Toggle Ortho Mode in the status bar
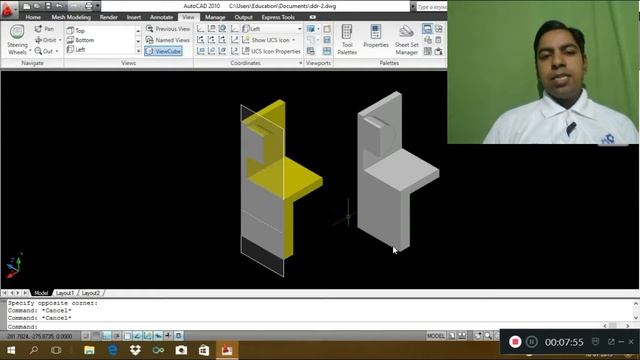This screenshot has width=640, height=360. tap(107, 336)
